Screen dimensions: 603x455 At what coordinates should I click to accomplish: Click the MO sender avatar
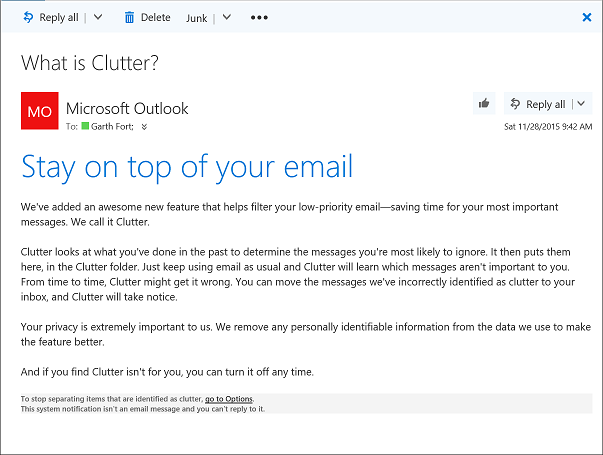[39, 111]
